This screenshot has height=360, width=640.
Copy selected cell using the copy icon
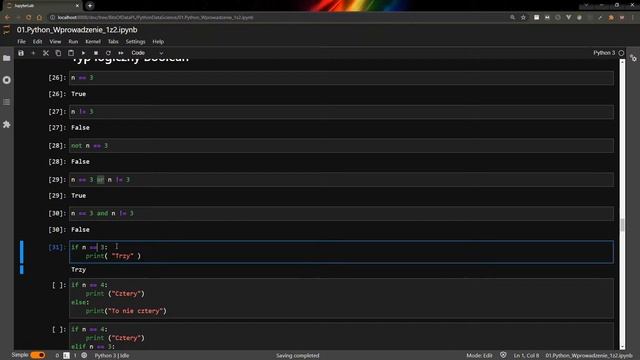point(58,53)
